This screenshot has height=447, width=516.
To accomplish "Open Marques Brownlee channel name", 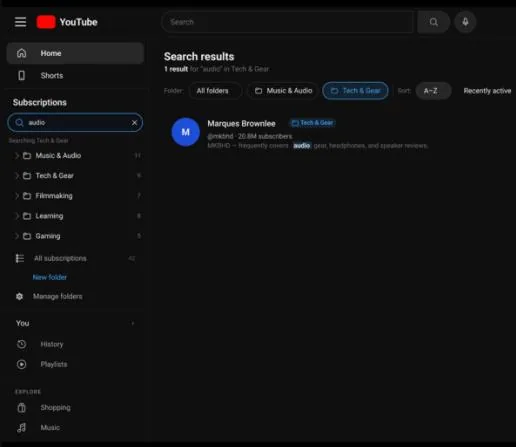I will [x=241, y=124].
